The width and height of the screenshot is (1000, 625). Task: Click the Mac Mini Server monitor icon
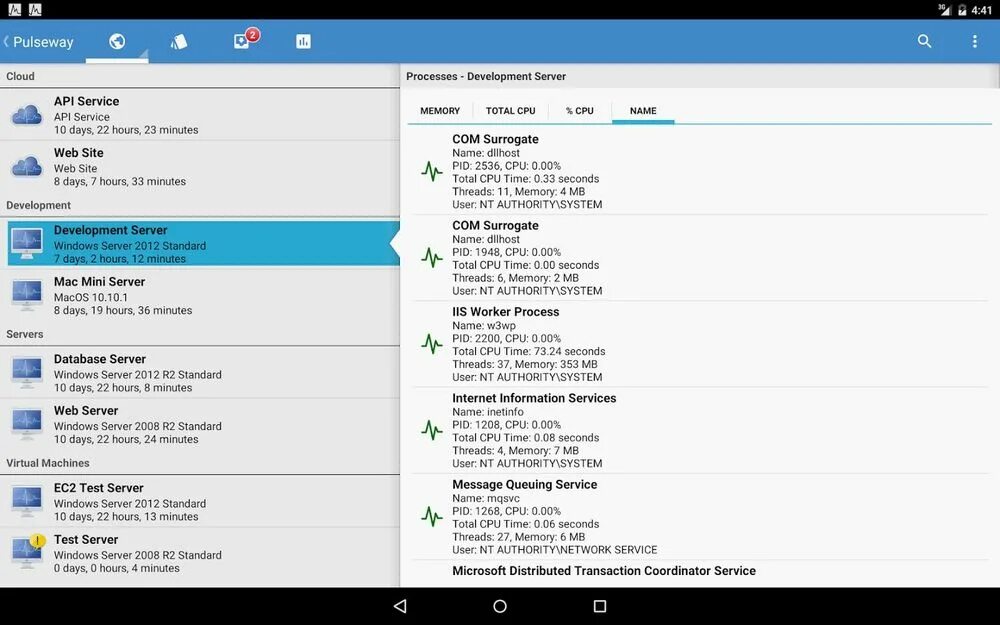(x=27, y=295)
